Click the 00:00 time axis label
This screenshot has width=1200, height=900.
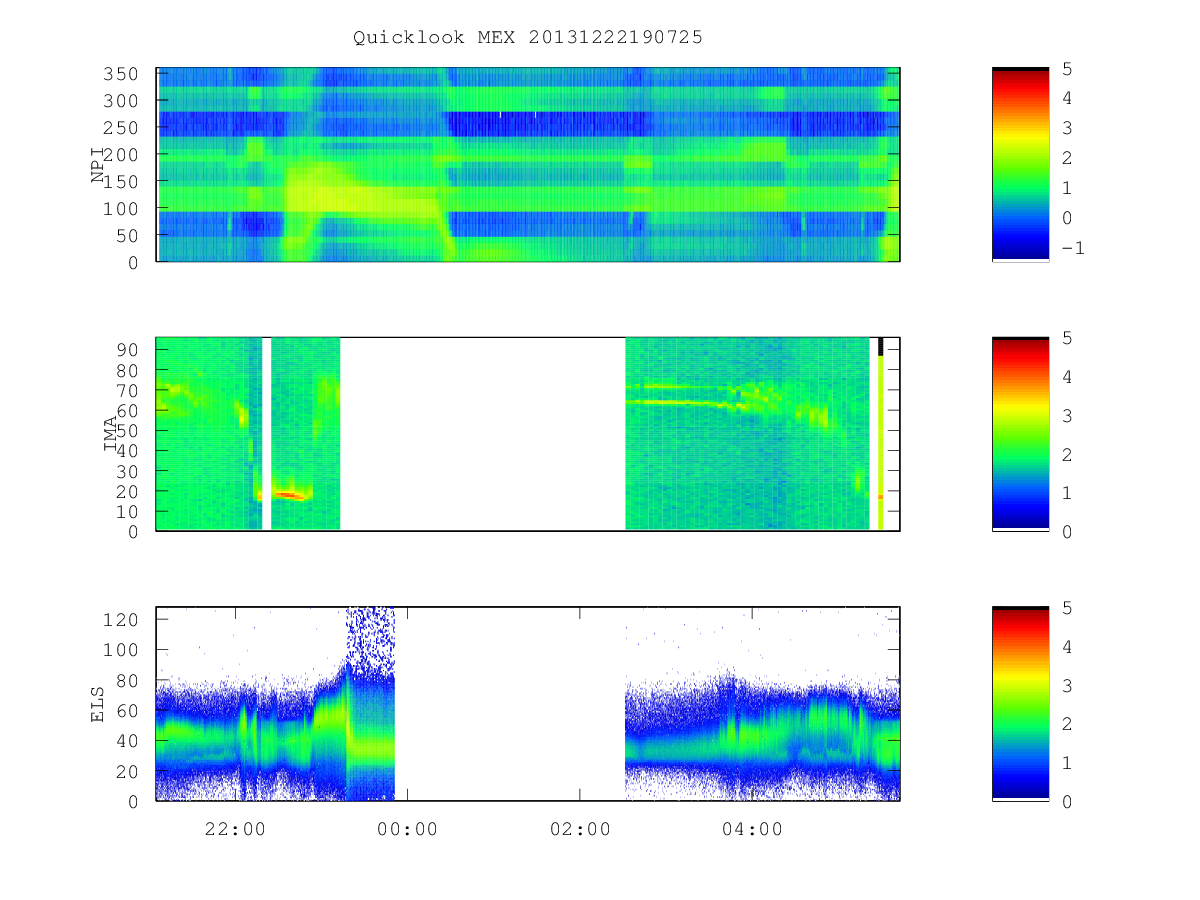pyautogui.click(x=408, y=829)
